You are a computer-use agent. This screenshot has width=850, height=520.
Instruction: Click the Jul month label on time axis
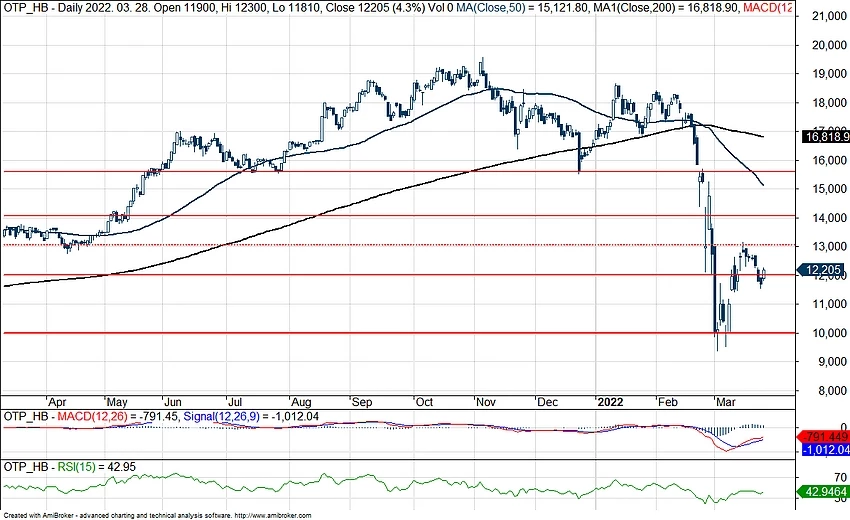[234, 402]
